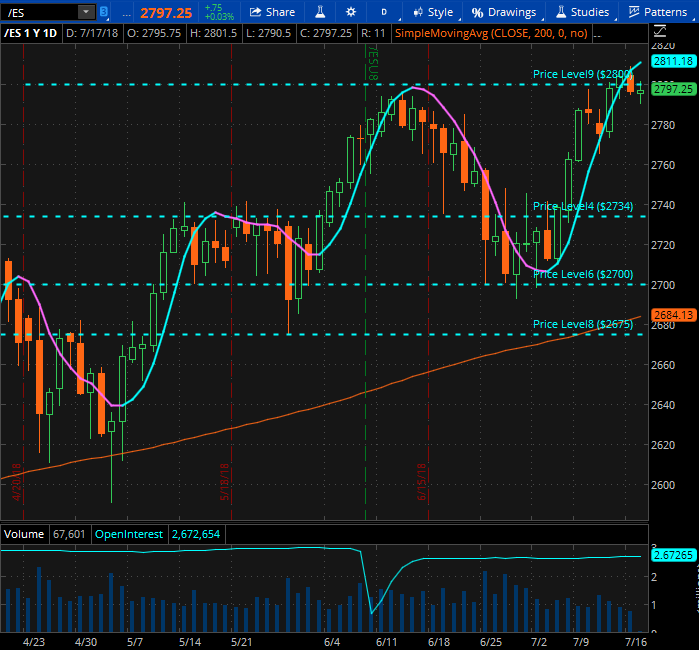The width and height of the screenshot is (699, 650).
Task: Click the 5/18/18 expiration date marker
Action: [225, 482]
